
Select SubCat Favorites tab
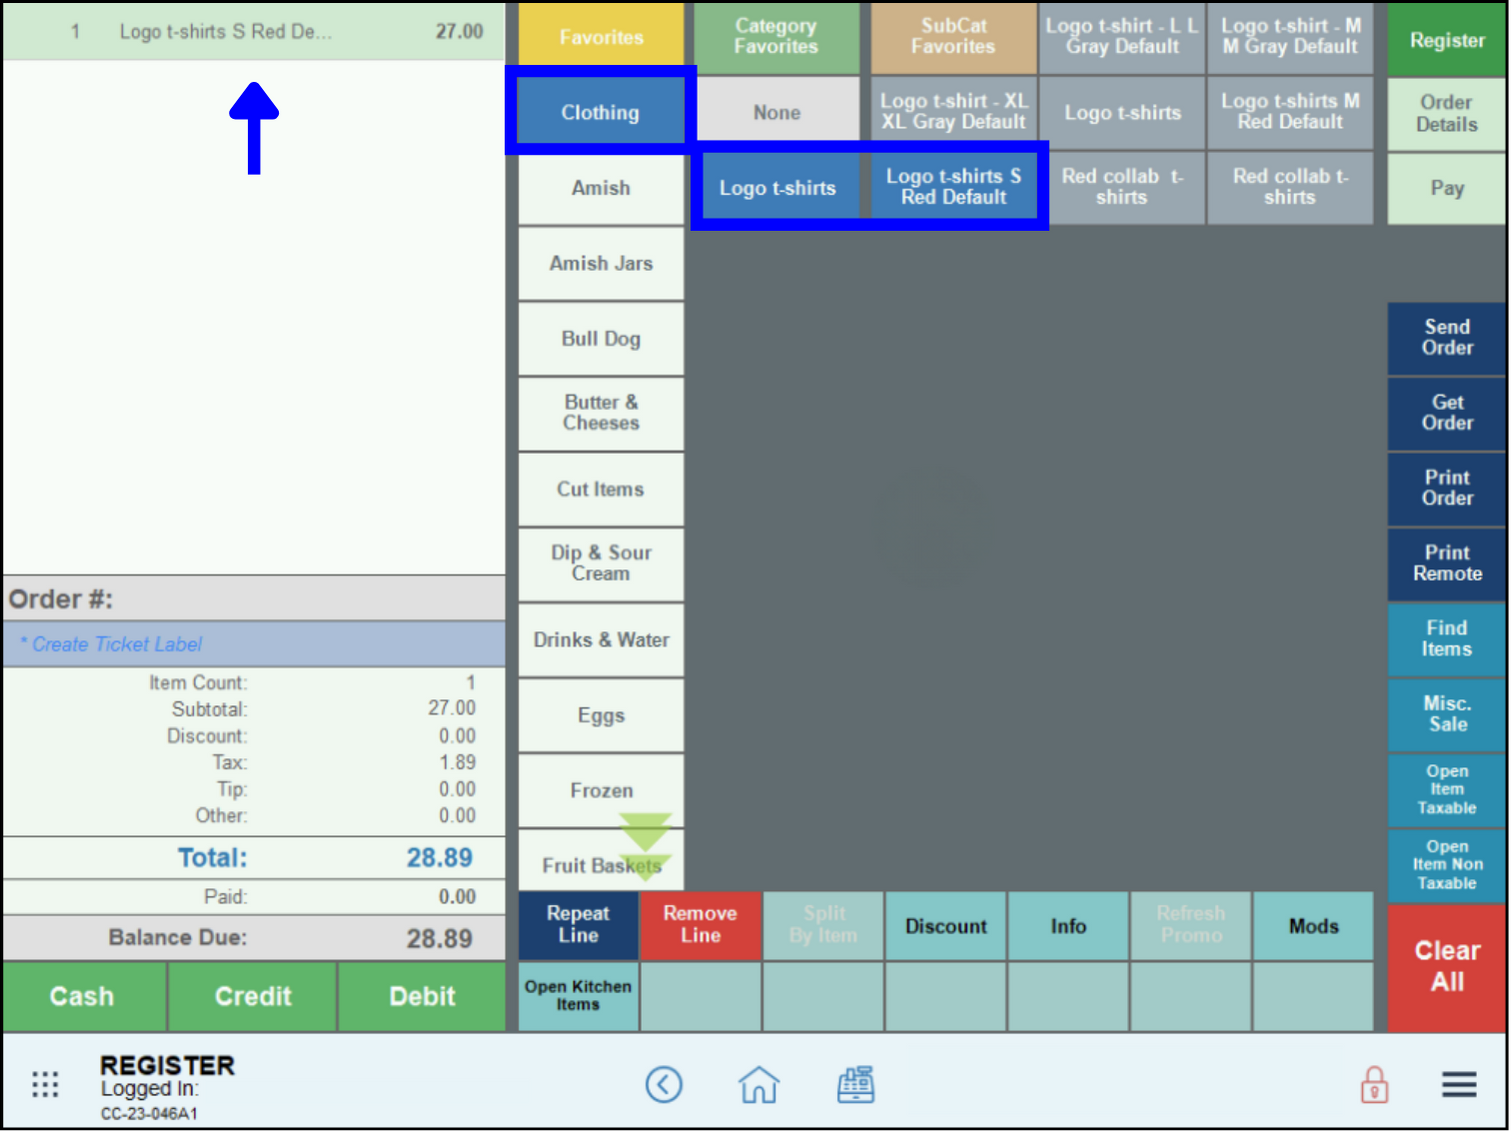pos(953,37)
